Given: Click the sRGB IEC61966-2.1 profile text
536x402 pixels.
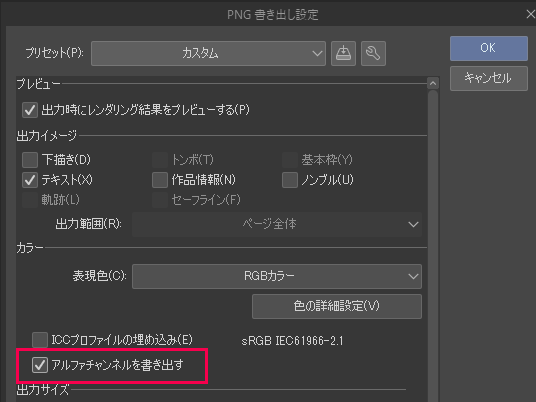Looking at the screenshot, I should (292, 341).
